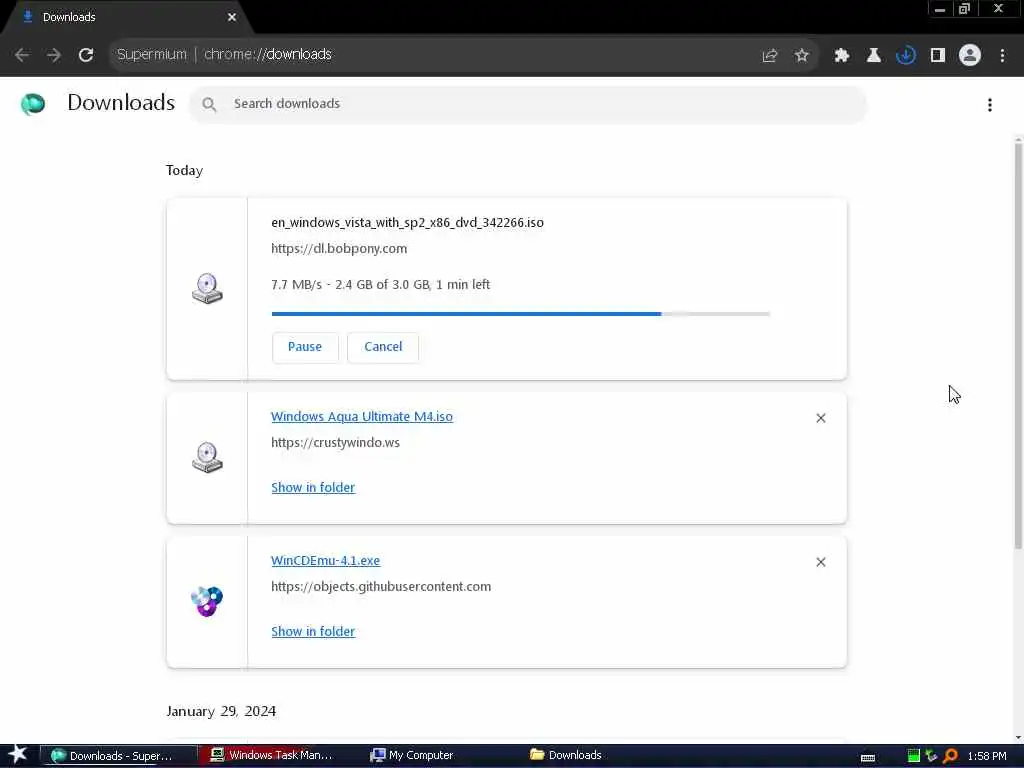Click the WinCDEmu application icon

207,601
